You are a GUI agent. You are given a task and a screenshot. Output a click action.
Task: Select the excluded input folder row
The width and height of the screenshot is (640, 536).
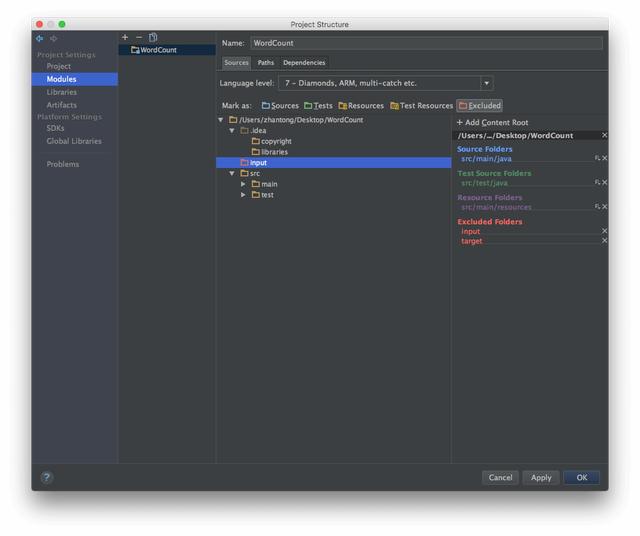coord(333,162)
